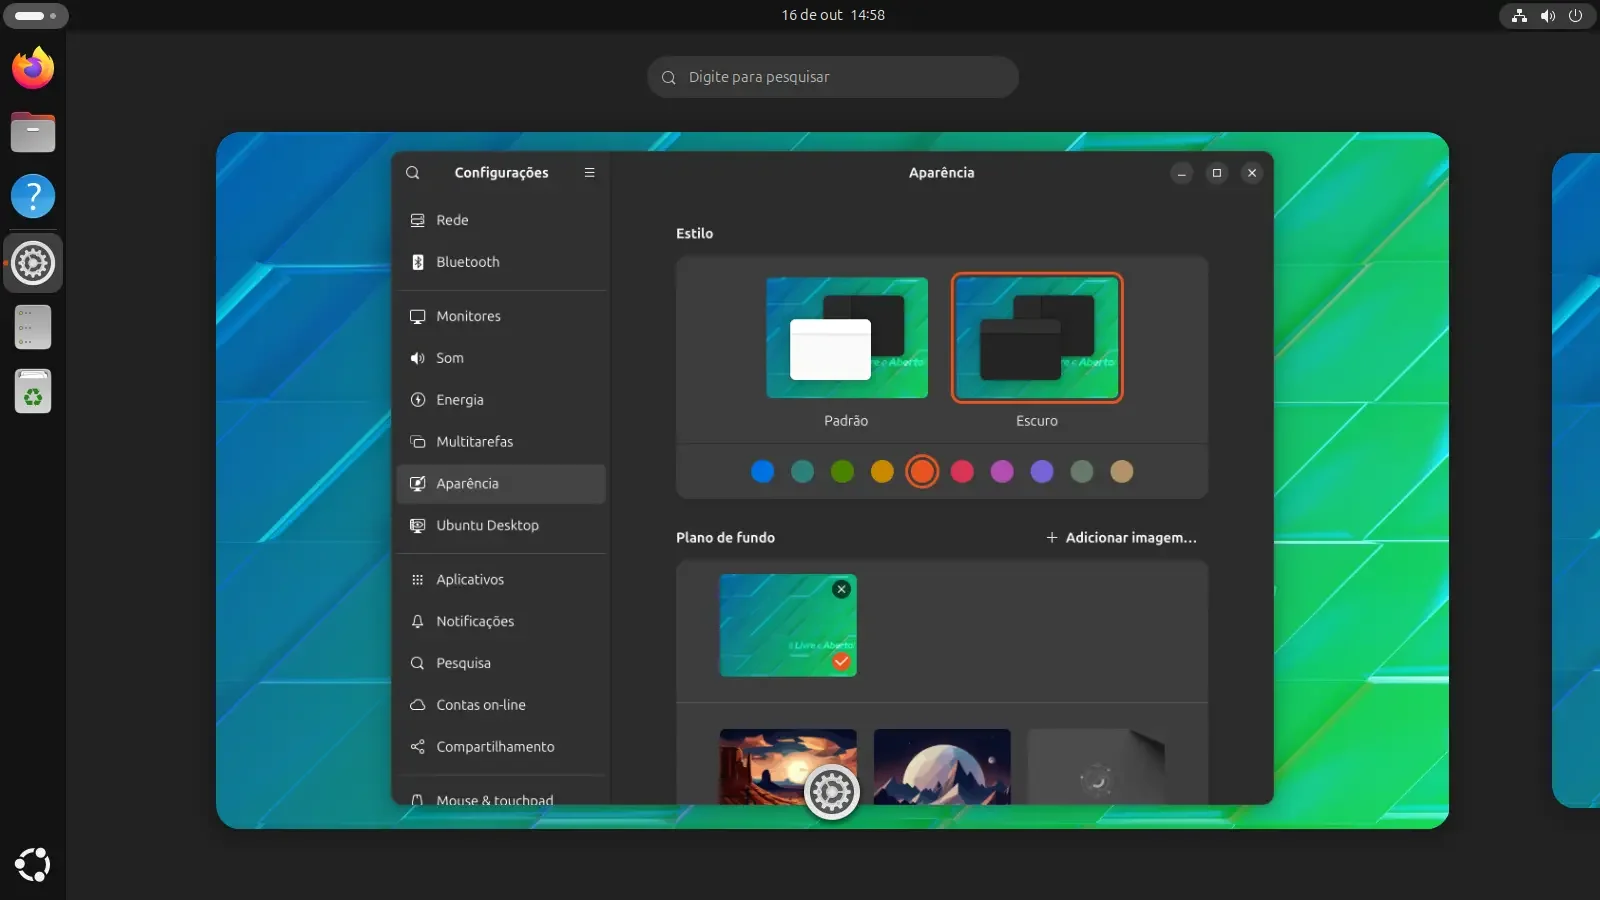Click the search field Digite para pesquisar
Screen dimensions: 1600x900
coord(833,77)
